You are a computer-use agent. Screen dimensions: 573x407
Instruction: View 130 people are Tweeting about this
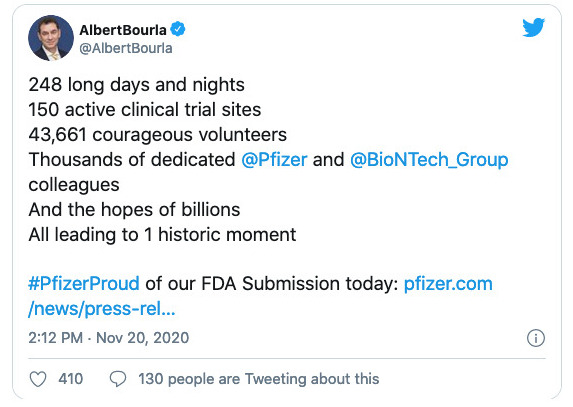[258, 379]
